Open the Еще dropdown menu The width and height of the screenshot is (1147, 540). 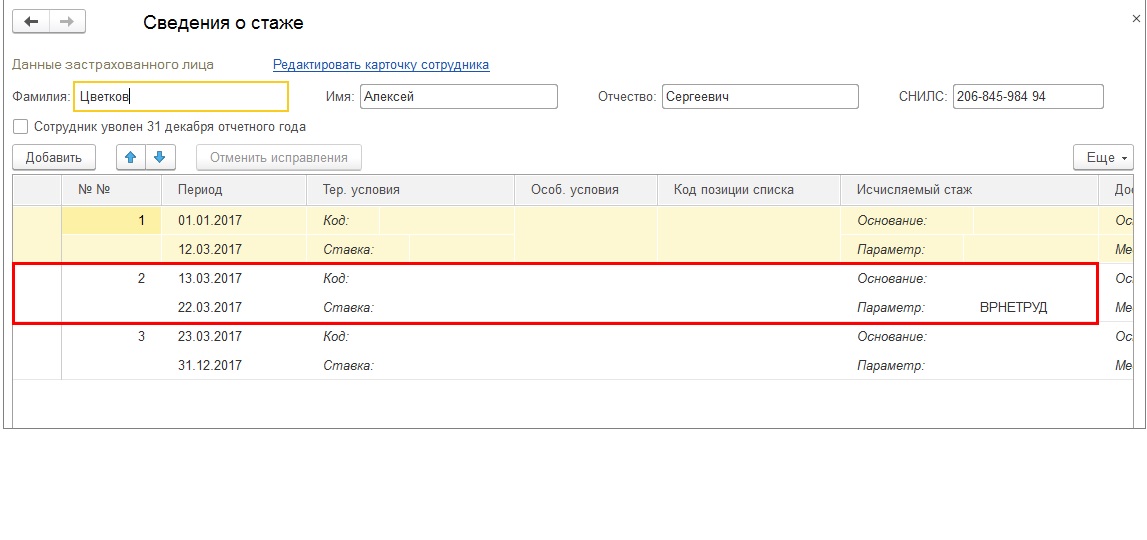pos(1103,157)
